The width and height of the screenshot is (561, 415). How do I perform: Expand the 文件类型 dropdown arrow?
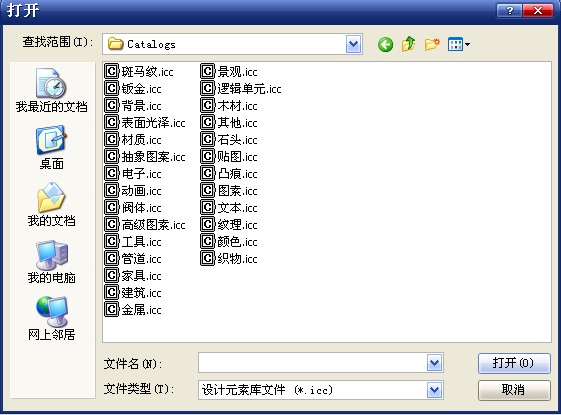(434, 390)
